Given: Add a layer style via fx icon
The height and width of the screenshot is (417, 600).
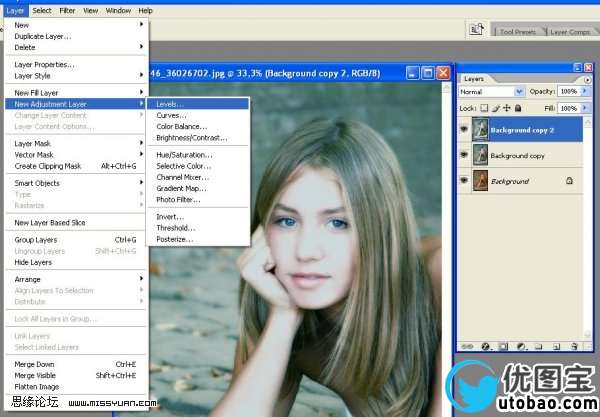Looking at the screenshot, I should click(x=486, y=346).
